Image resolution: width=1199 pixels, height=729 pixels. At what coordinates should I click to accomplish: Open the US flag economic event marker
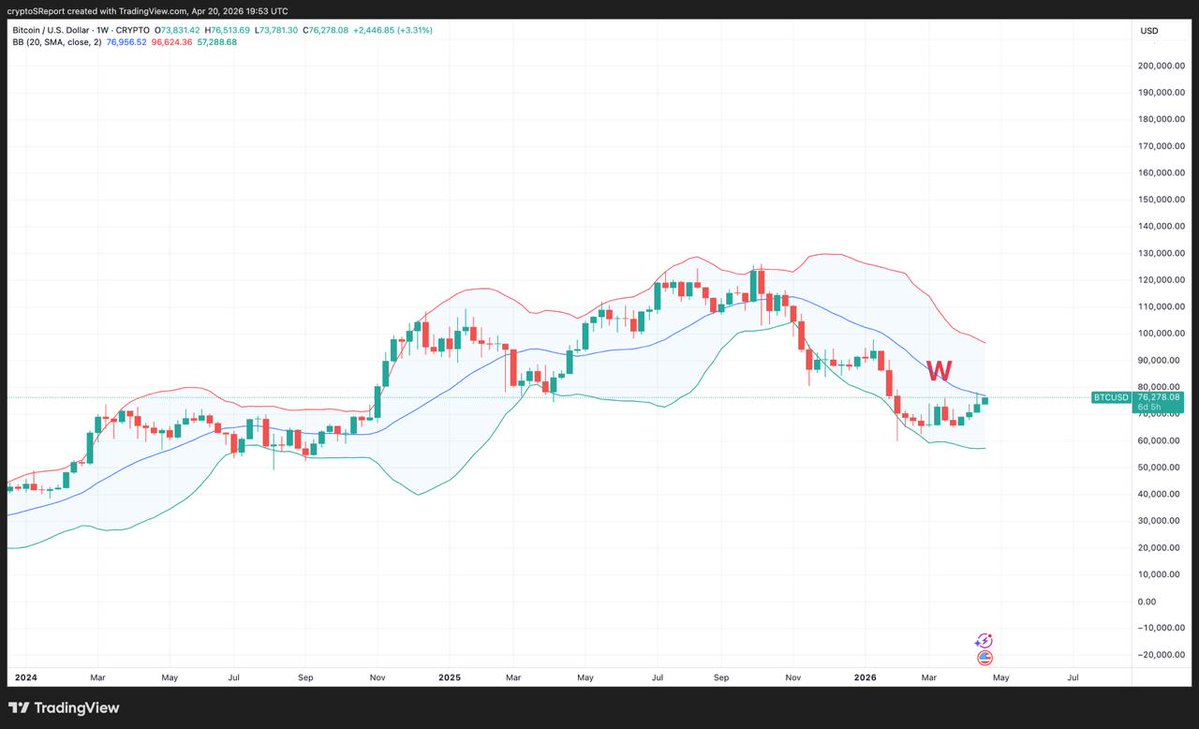point(984,658)
